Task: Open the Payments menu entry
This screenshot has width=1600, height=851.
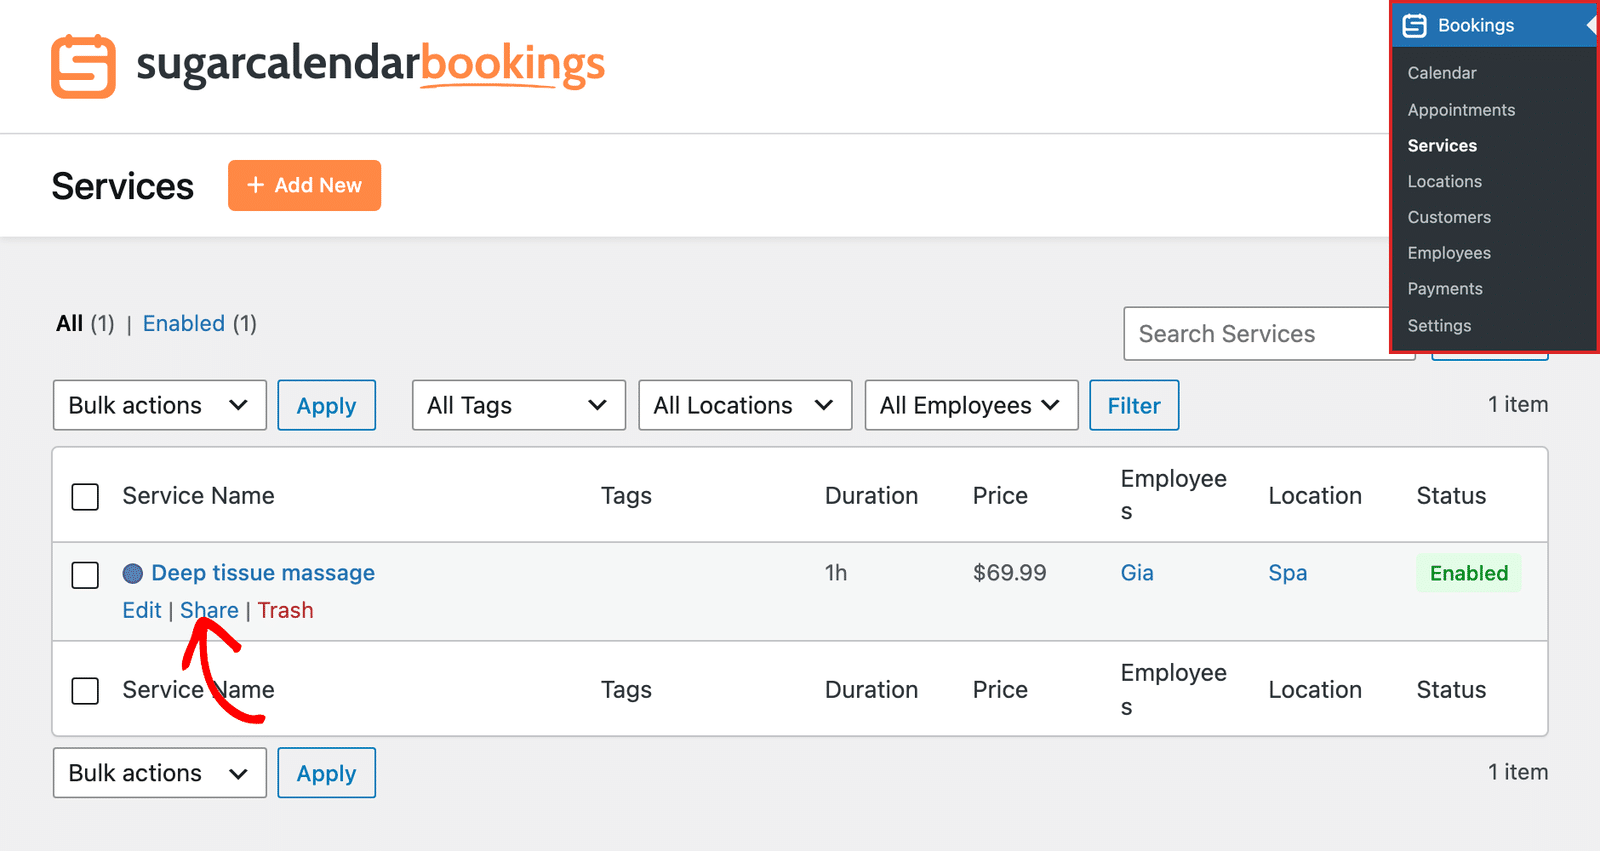Action: [x=1445, y=289]
